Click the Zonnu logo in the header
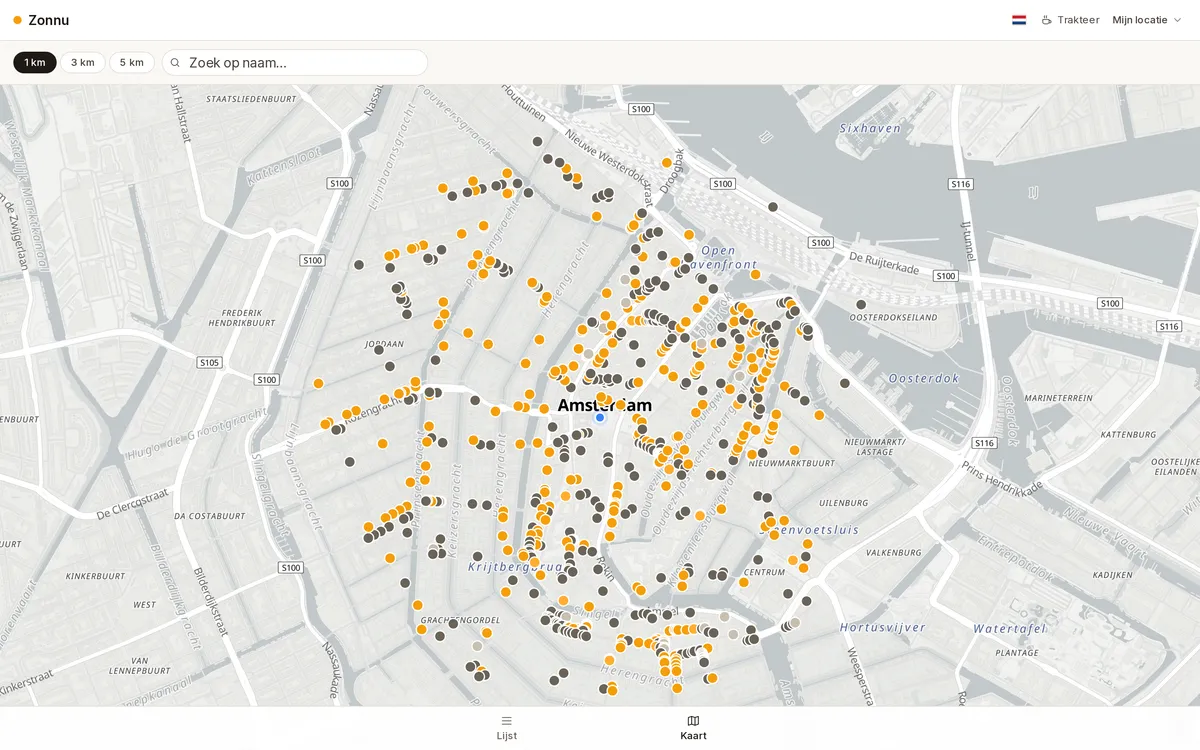 point(41,20)
